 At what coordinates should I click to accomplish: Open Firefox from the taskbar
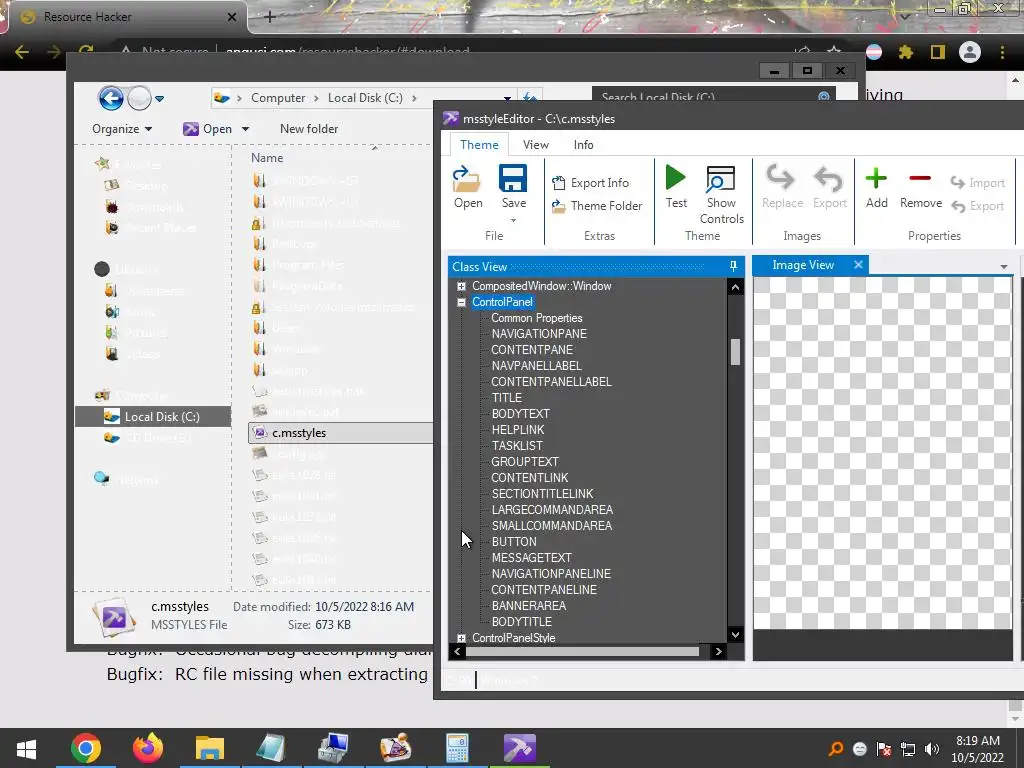click(148, 748)
